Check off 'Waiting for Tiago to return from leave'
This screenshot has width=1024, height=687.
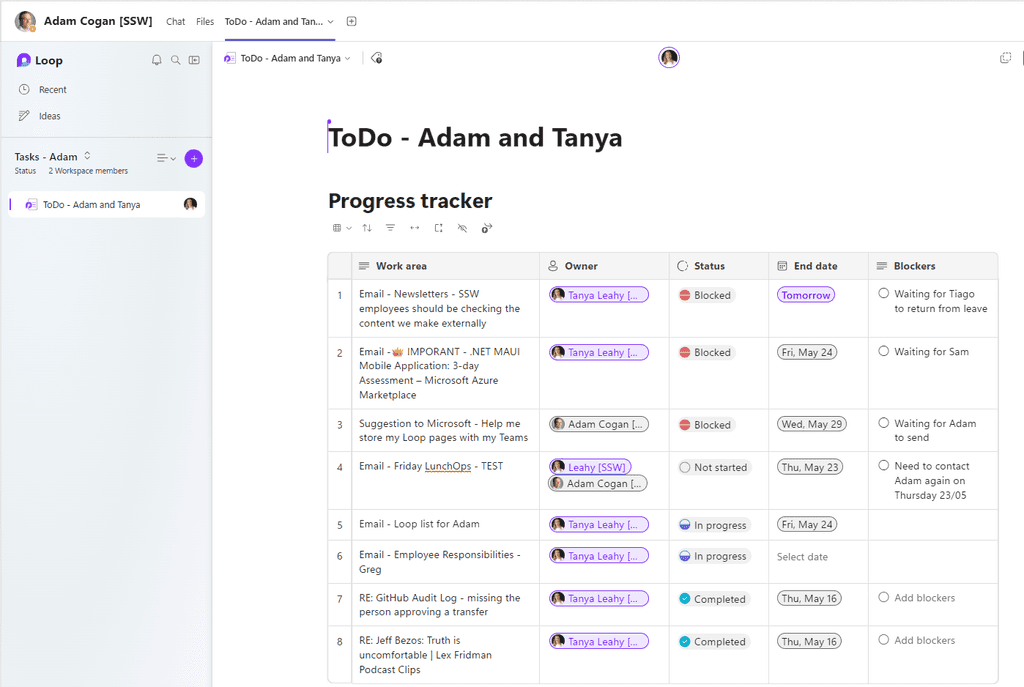click(x=884, y=292)
